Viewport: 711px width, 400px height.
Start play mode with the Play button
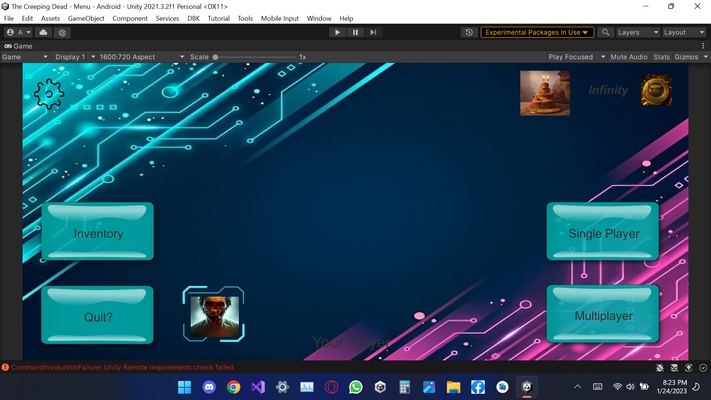tap(337, 32)
